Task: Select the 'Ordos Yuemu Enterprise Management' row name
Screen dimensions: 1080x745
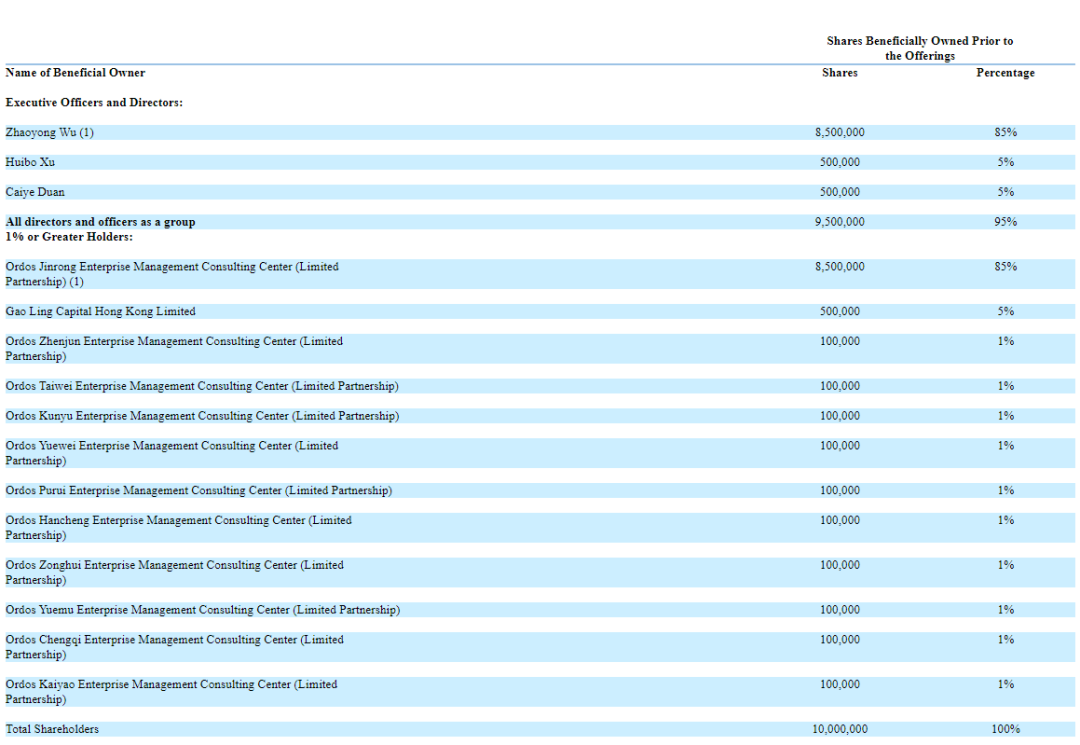Action: coord(202,610)
